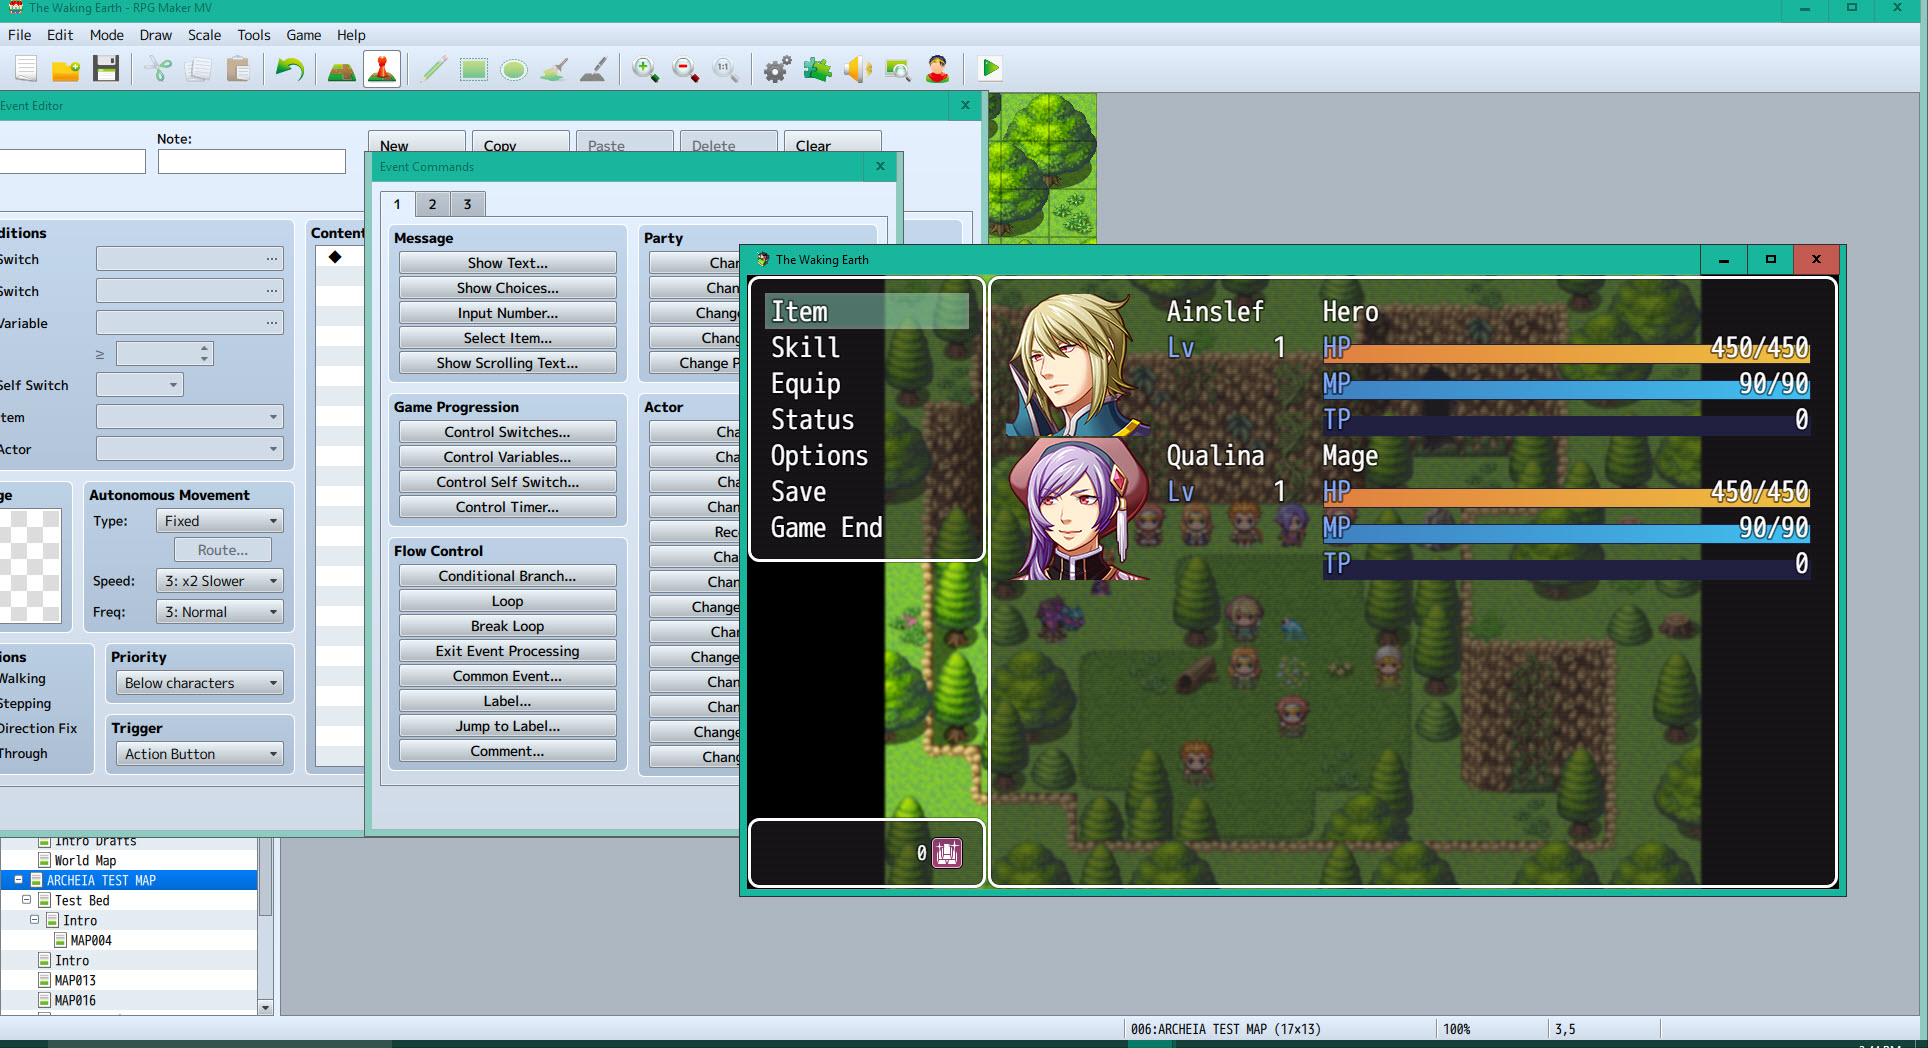Click the gold item icon in game window

947,853
